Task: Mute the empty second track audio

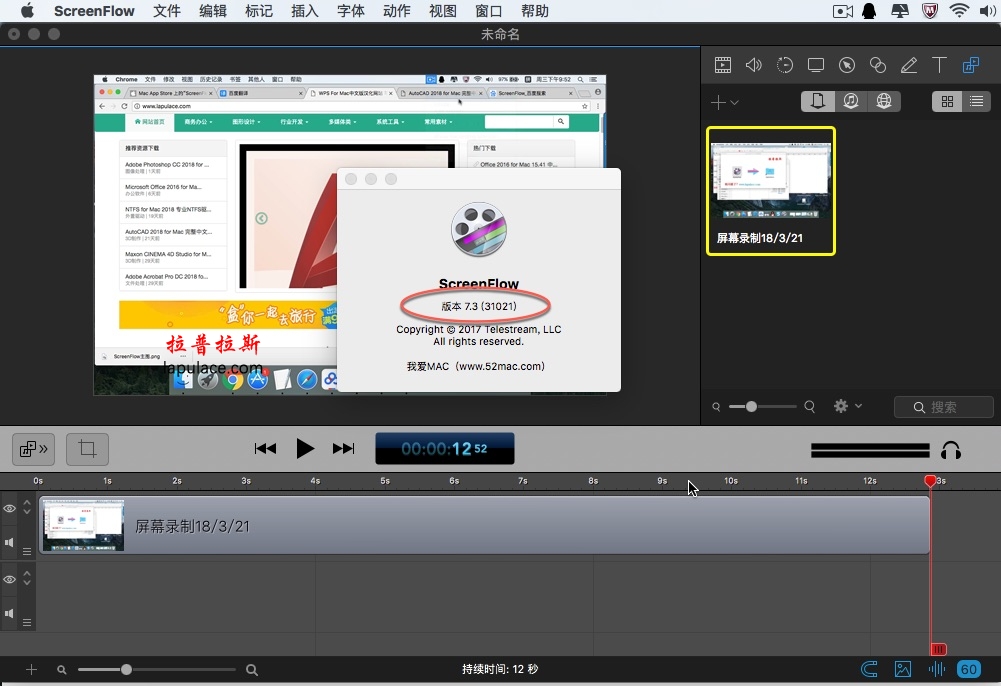Action: click(x=10, y=613)
